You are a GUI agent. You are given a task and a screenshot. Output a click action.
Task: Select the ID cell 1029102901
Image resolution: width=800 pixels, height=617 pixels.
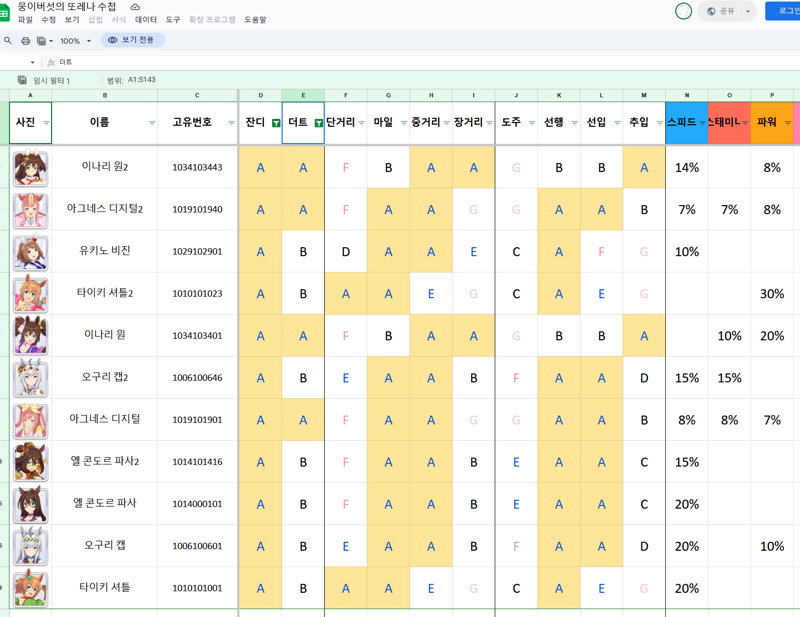coord(197,252)
